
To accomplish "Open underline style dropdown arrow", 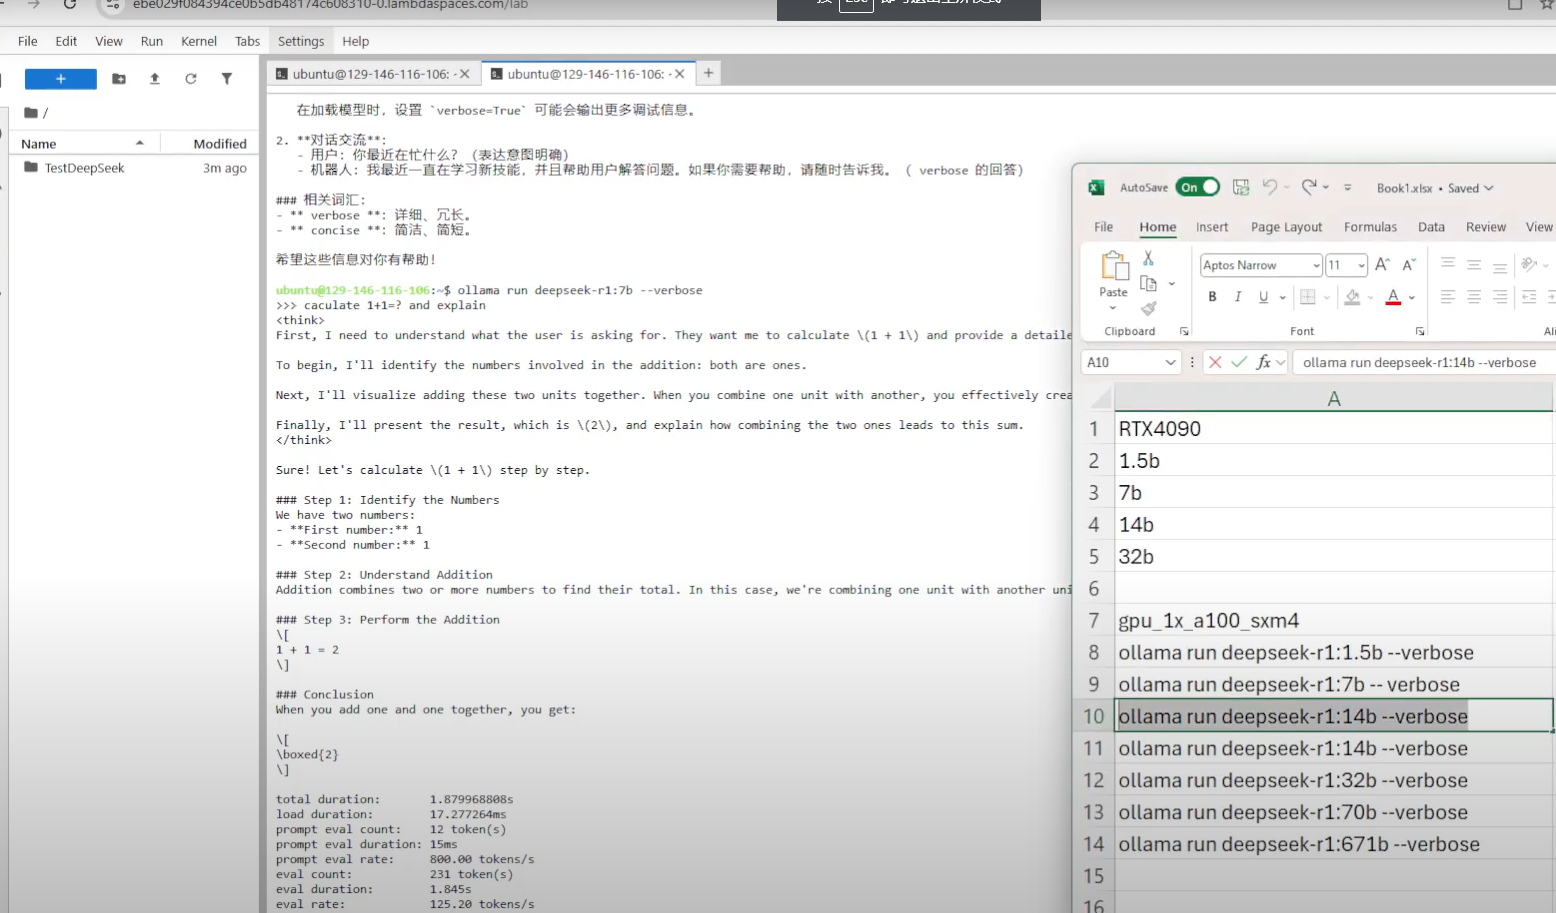I will pyautogui.click(x=1283, y=298).
